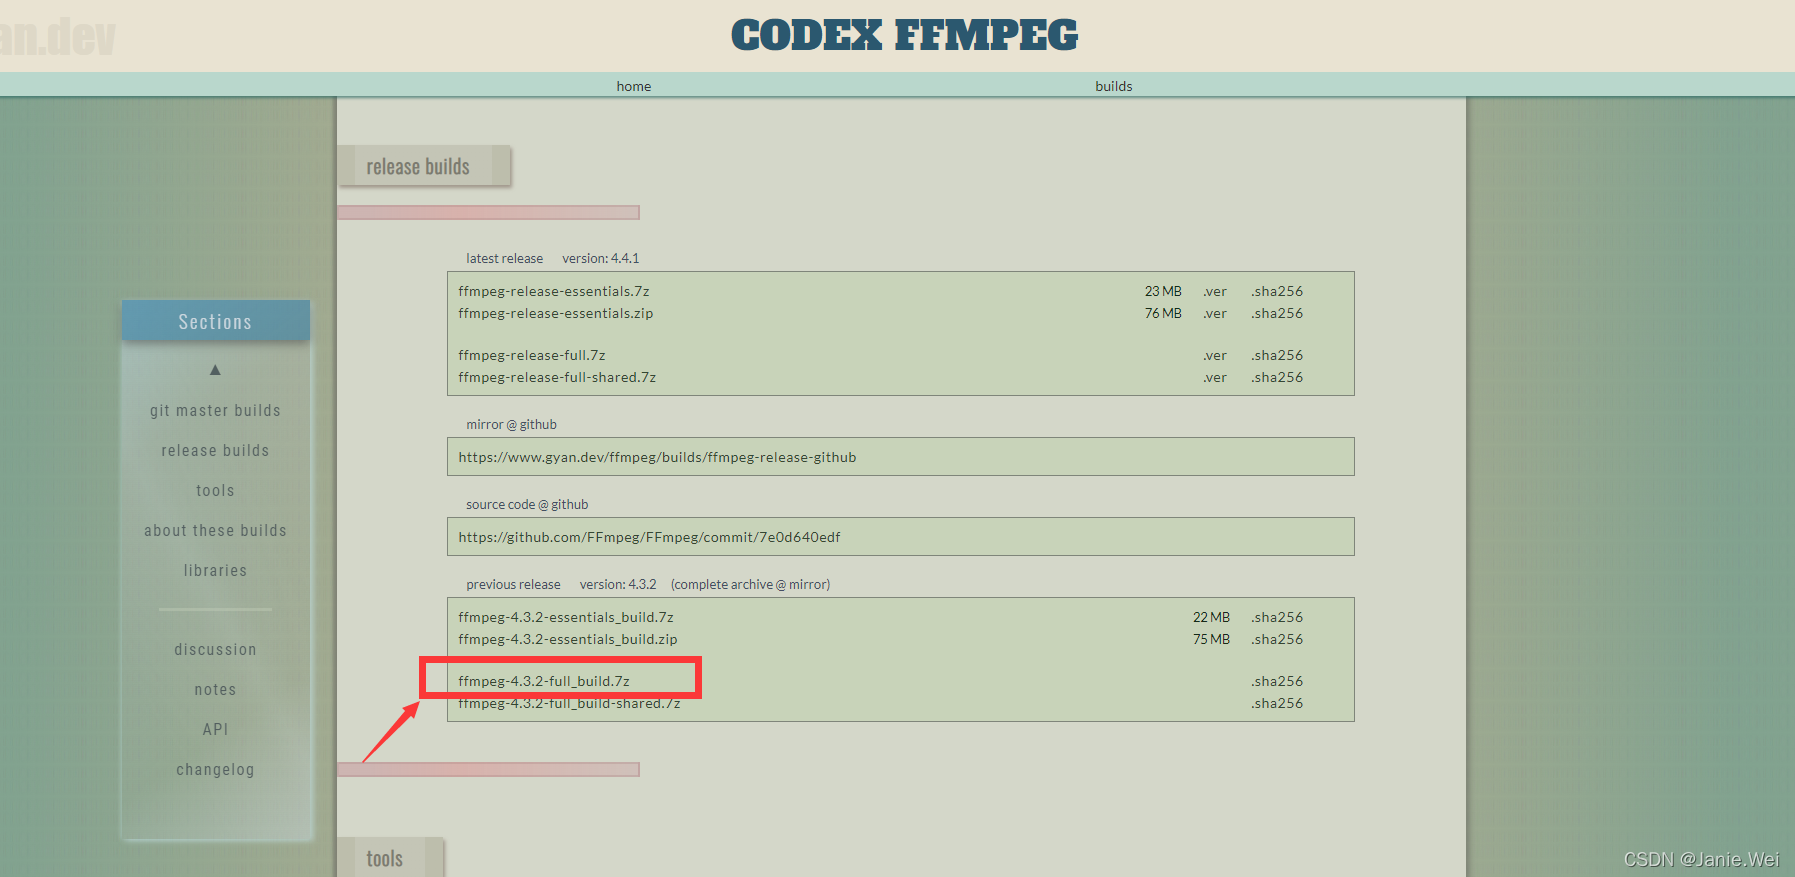The height and width of the screenshot is (877, 1795).
Task: Jump to libraries section
Action: point(215,571)
